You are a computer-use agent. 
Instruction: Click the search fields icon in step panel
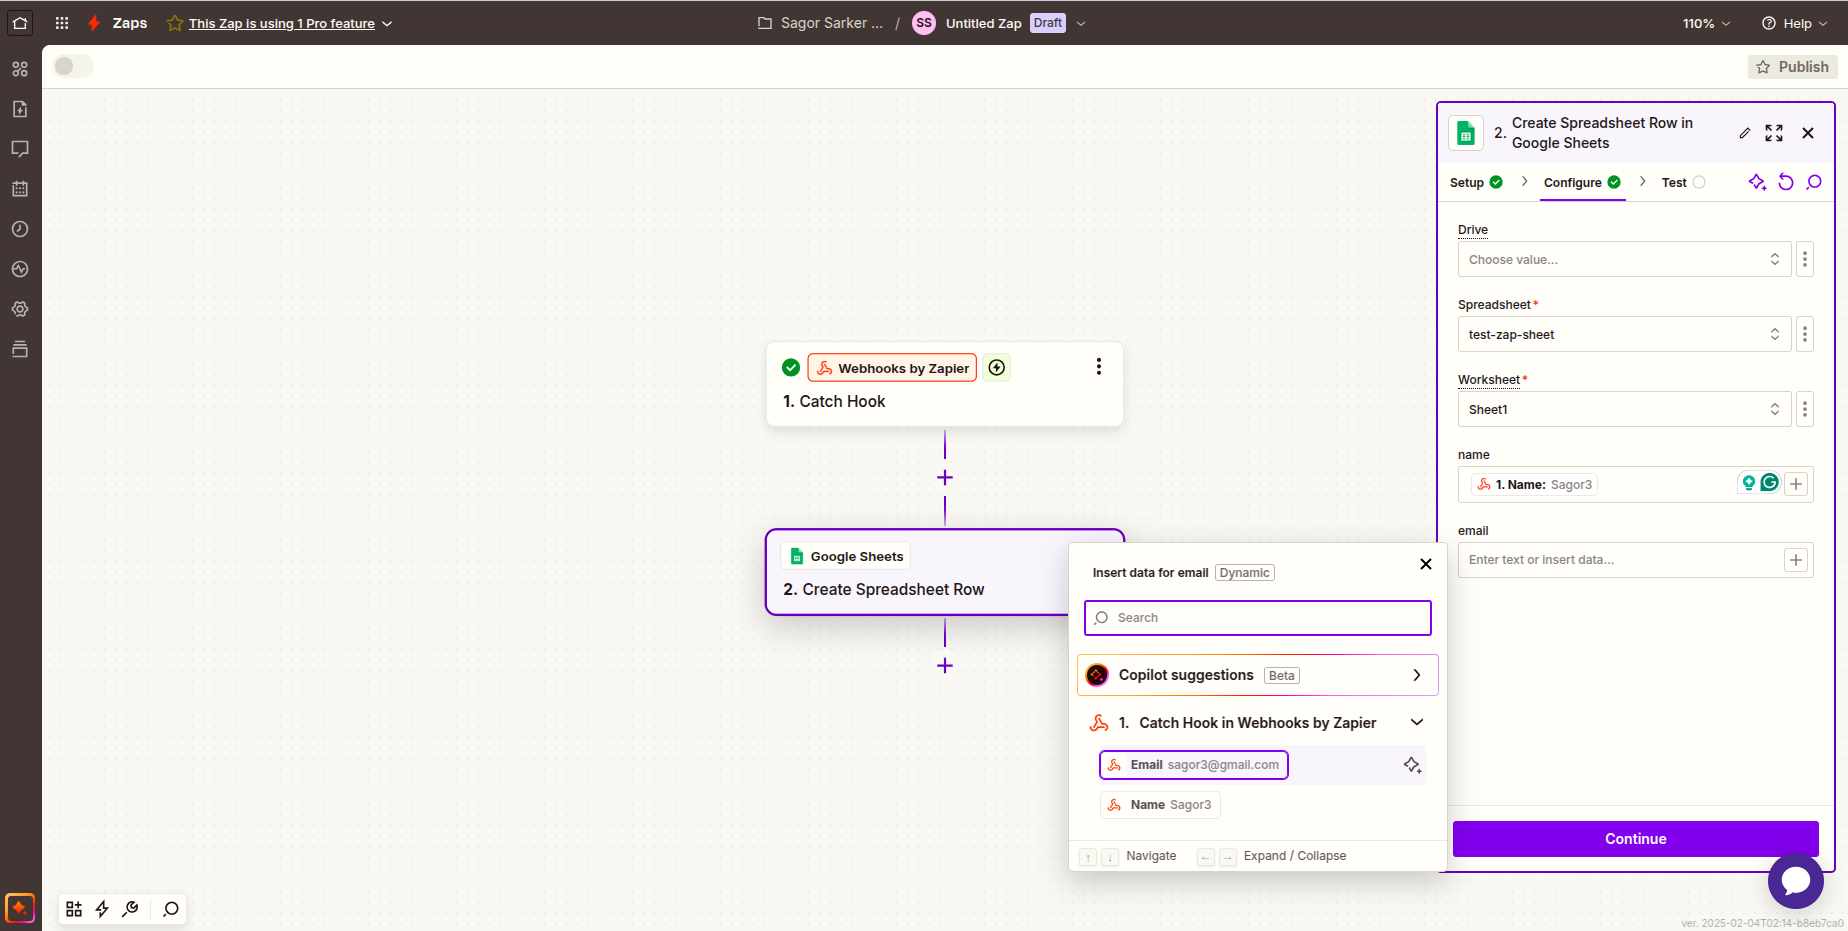[1814, 182]
